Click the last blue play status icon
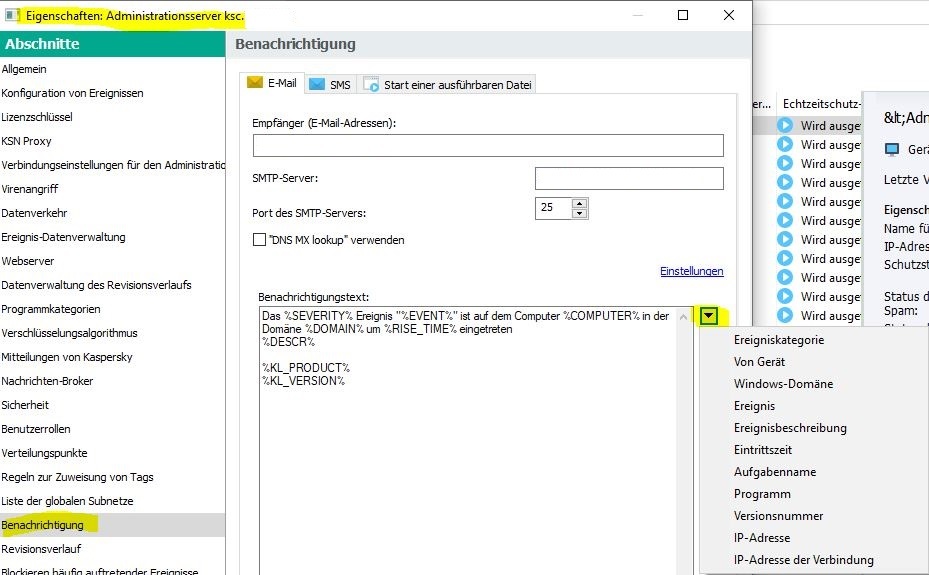This screenshot has height=575, width=929. (x=785, y=316)
